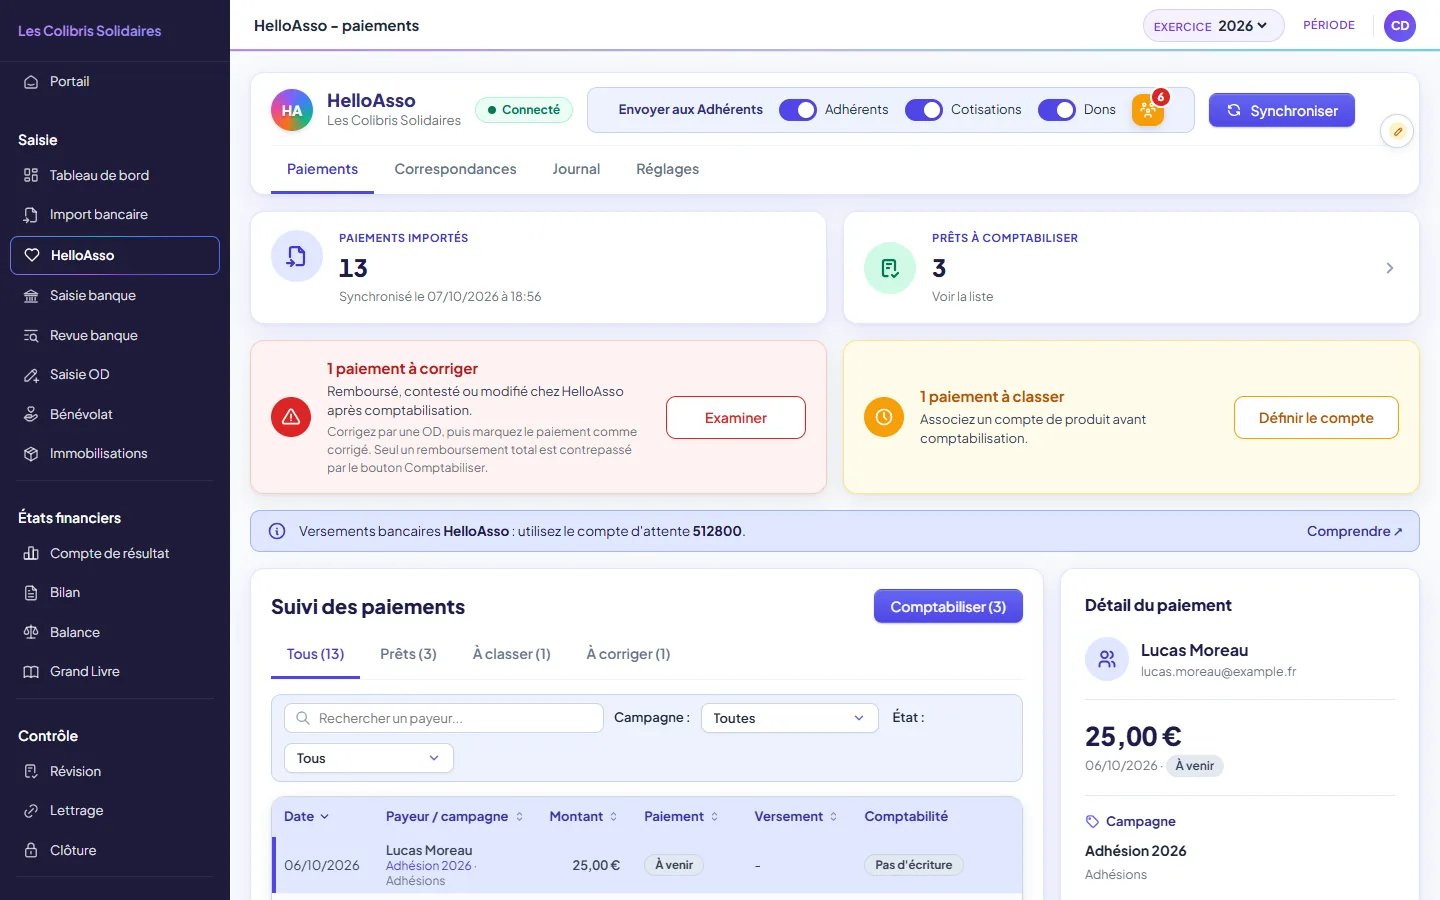Switch to the Réglages tab
1440x900 pixels.
[667, 169]
